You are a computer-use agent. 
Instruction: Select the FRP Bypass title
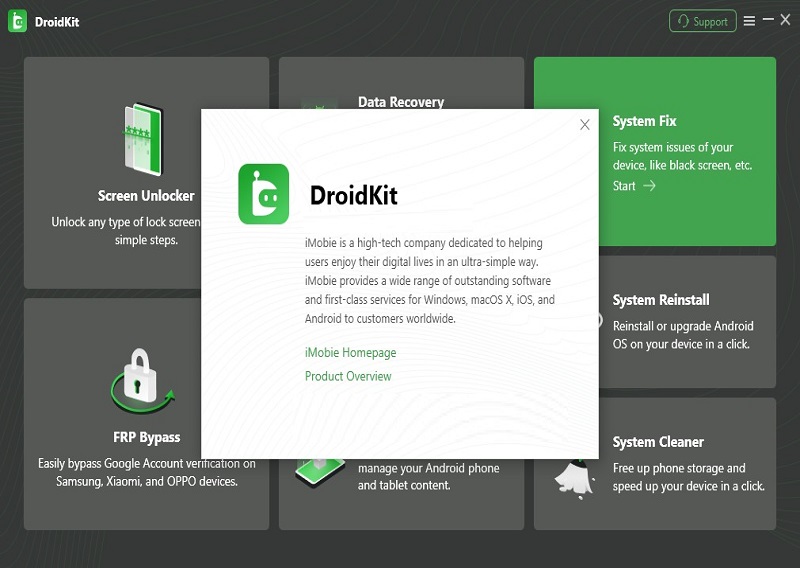147,437
